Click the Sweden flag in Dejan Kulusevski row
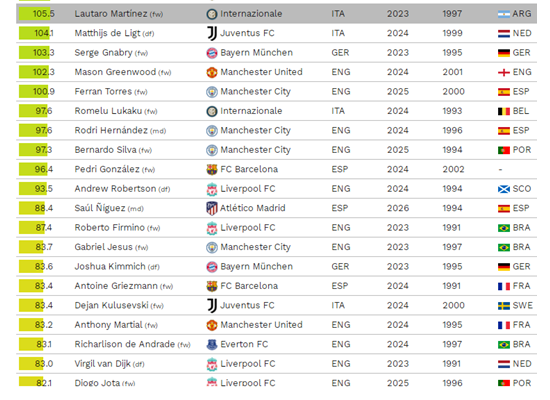Image resolution: width=550 pixels, height=400 pixels. coord(504,306)
